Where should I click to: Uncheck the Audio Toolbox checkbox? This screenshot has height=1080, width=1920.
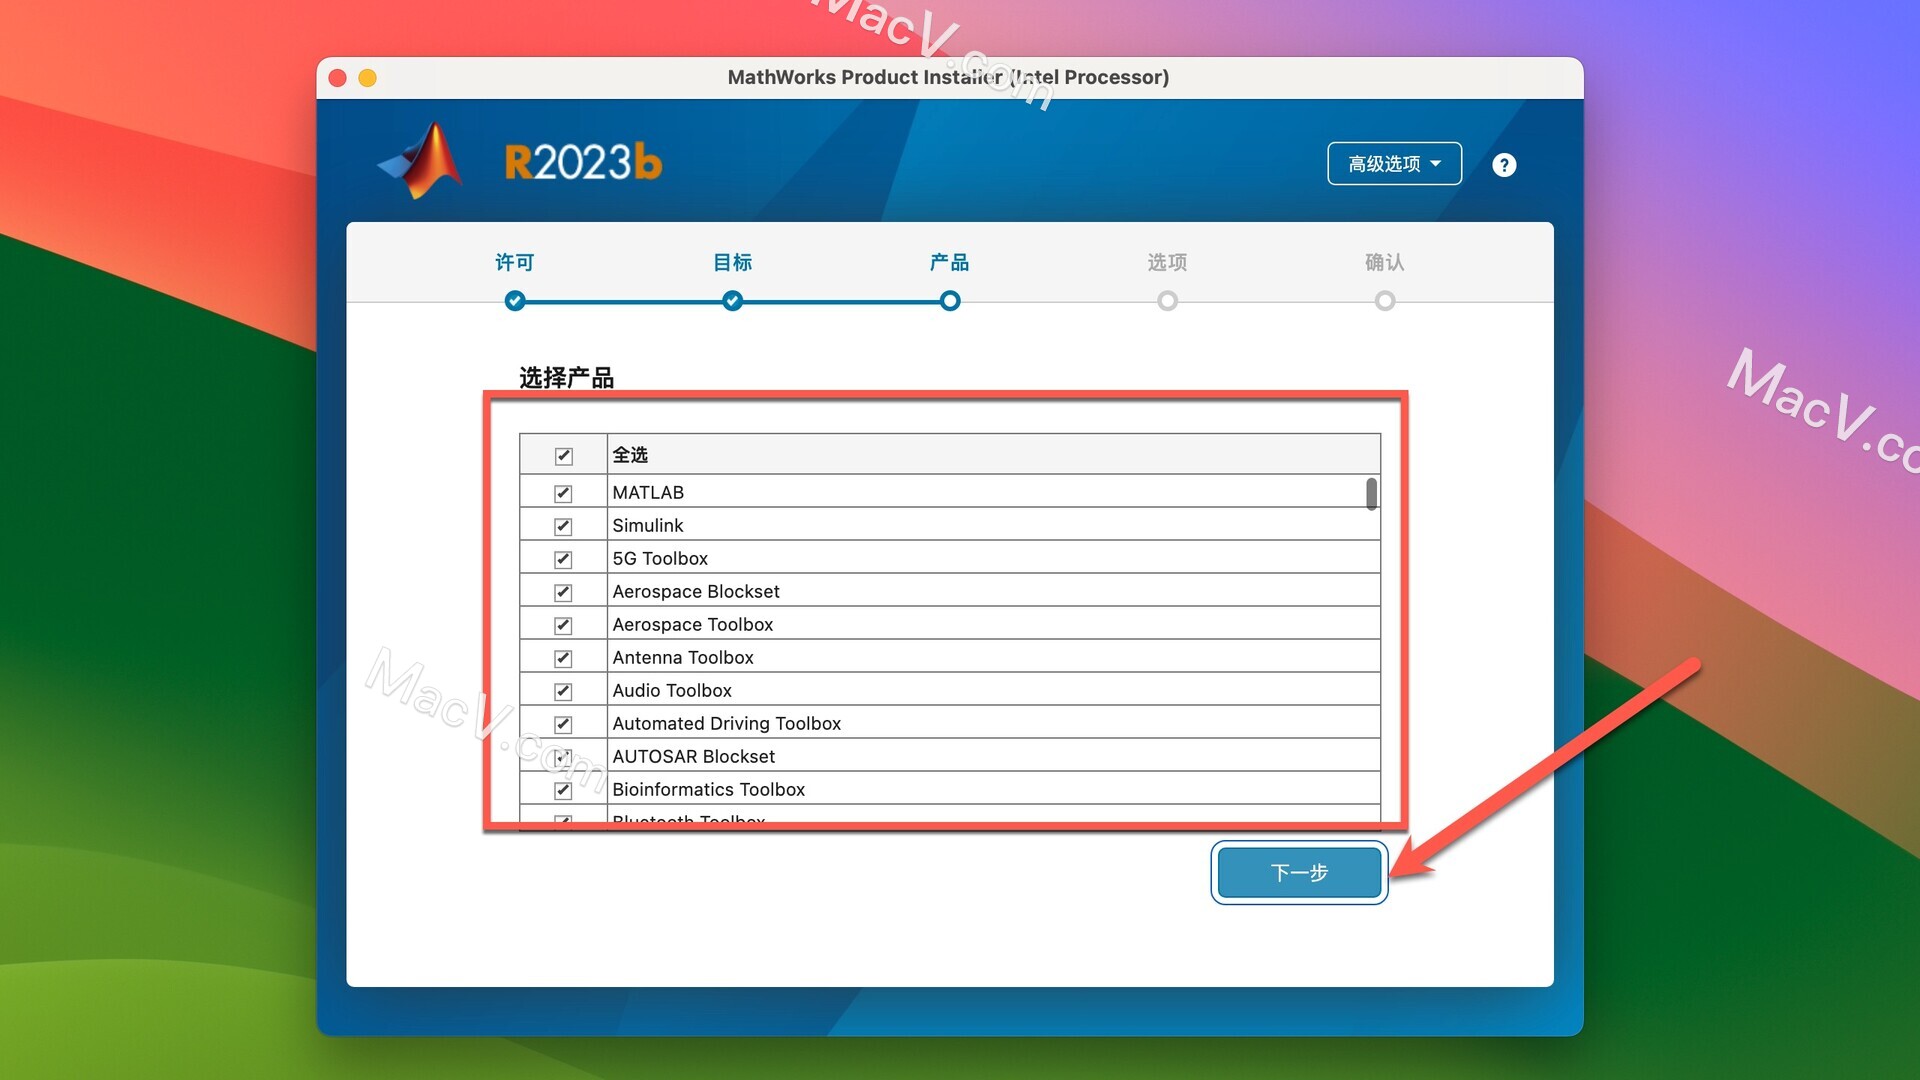click(x=563, y=691)
